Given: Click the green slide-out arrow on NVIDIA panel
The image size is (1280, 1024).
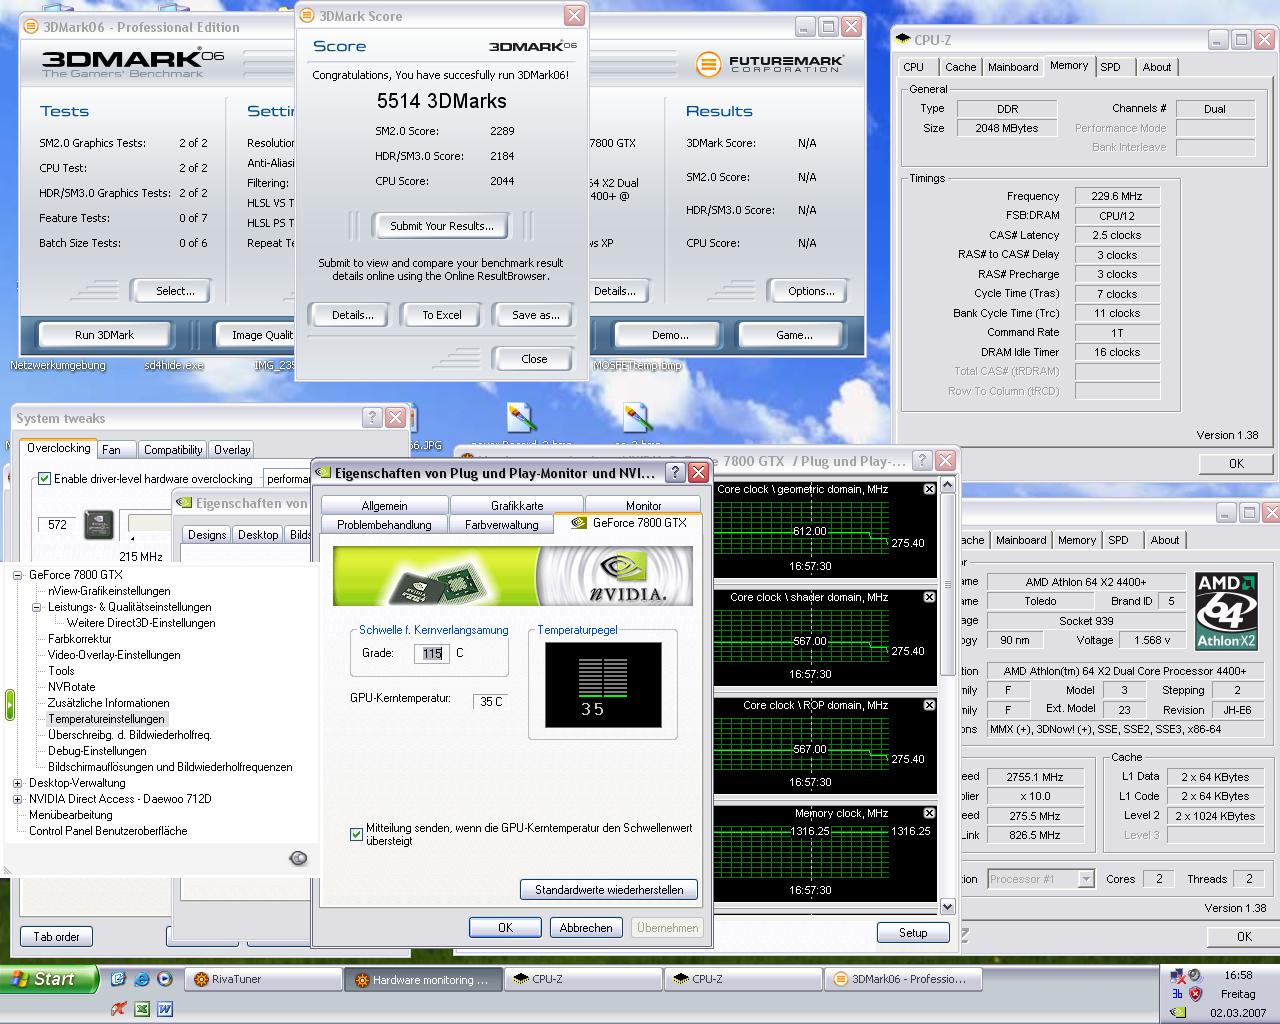Looking at the screenshot, I should pos(10,704).
